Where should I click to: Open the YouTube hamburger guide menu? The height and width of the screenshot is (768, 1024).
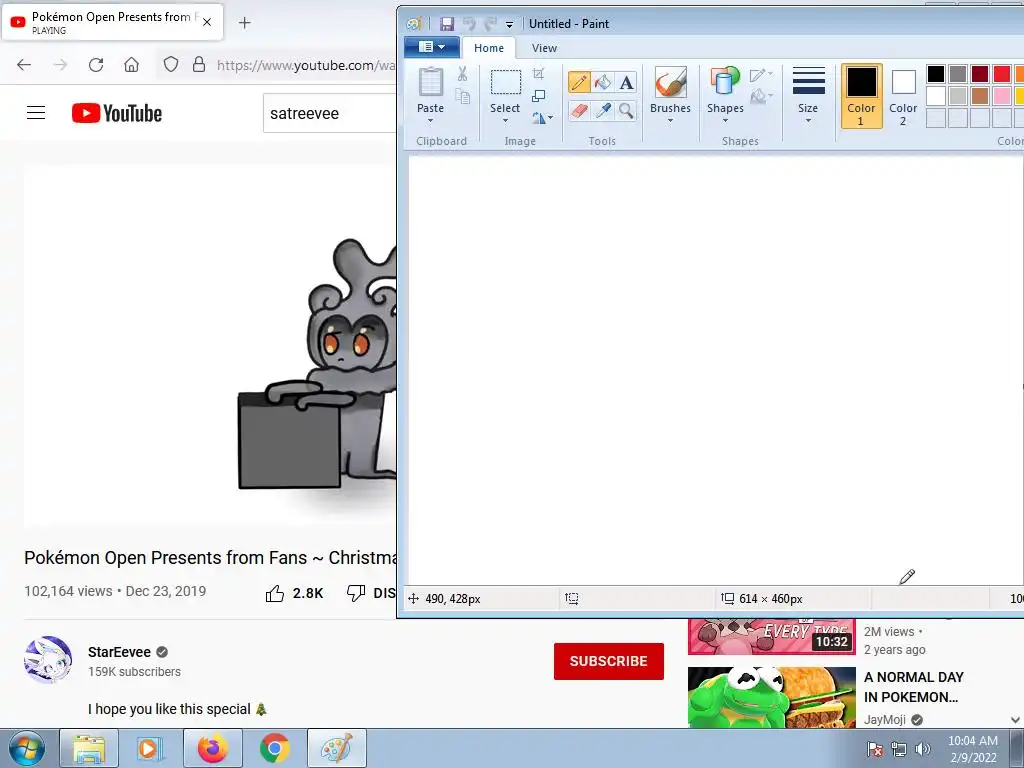tap(36, 113)
